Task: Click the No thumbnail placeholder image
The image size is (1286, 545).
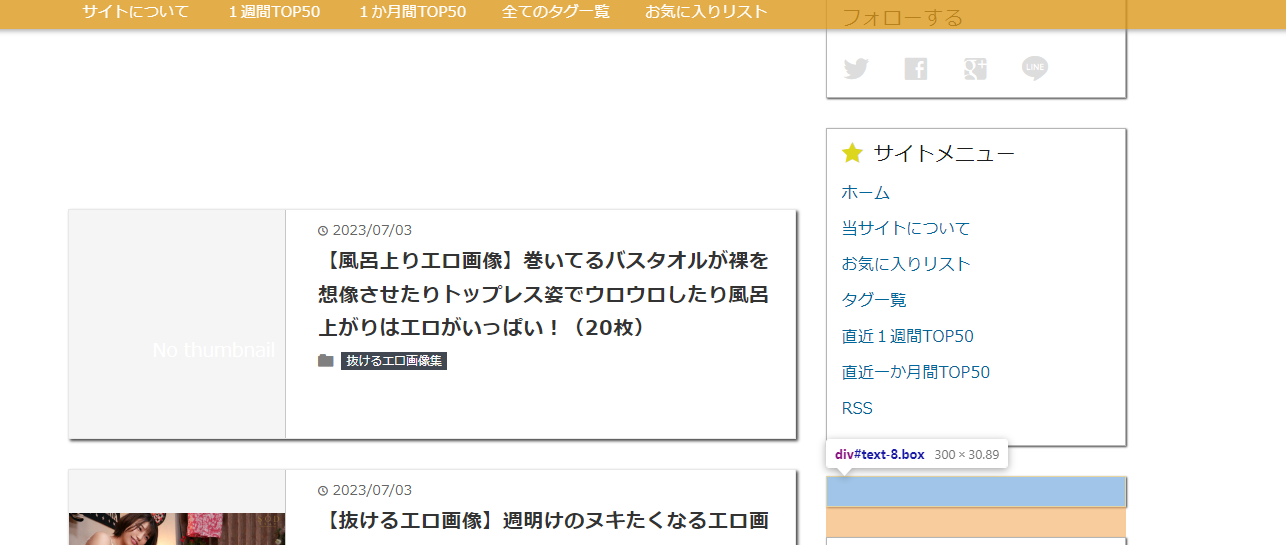Action: pyautogui.click(x=177, y=324)
